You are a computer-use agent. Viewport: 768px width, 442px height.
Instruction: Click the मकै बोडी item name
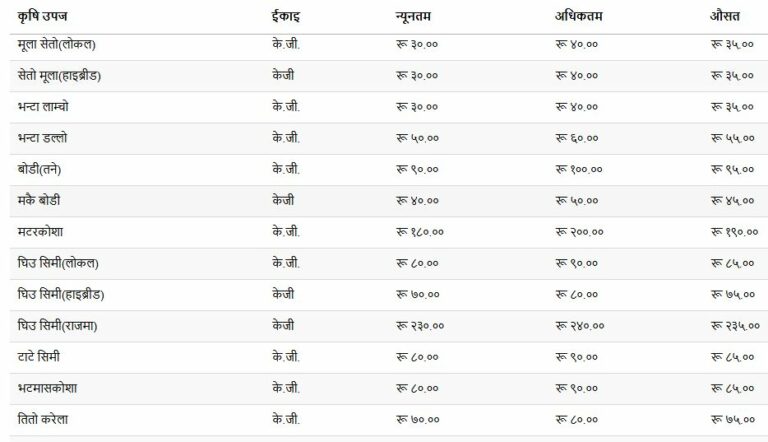[x=39, y=200]
